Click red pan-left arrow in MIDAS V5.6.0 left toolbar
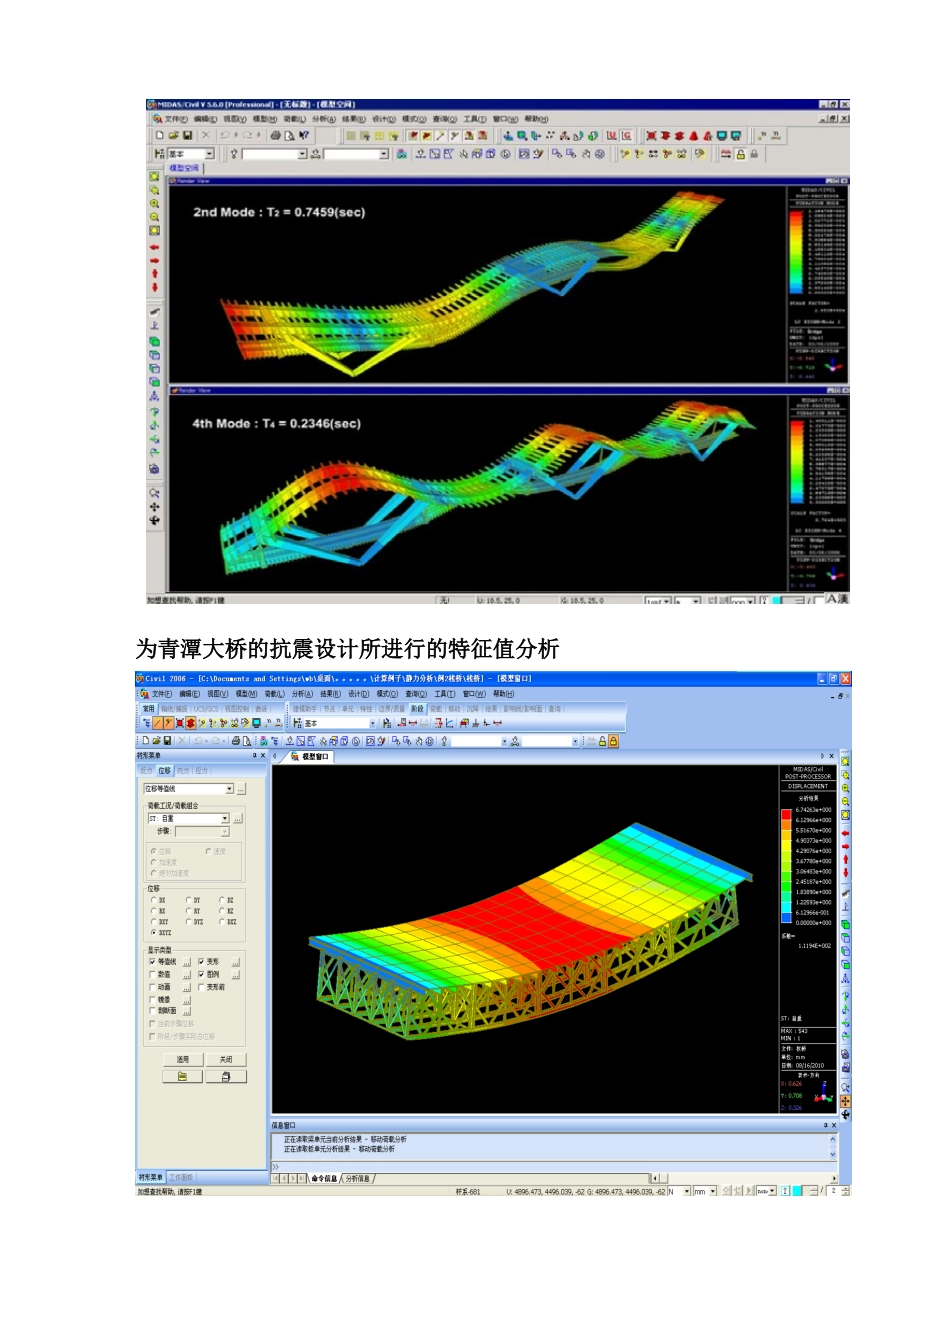Image resolution: width=950 pixels, height=1344 pixels. (x=154, y=246)
